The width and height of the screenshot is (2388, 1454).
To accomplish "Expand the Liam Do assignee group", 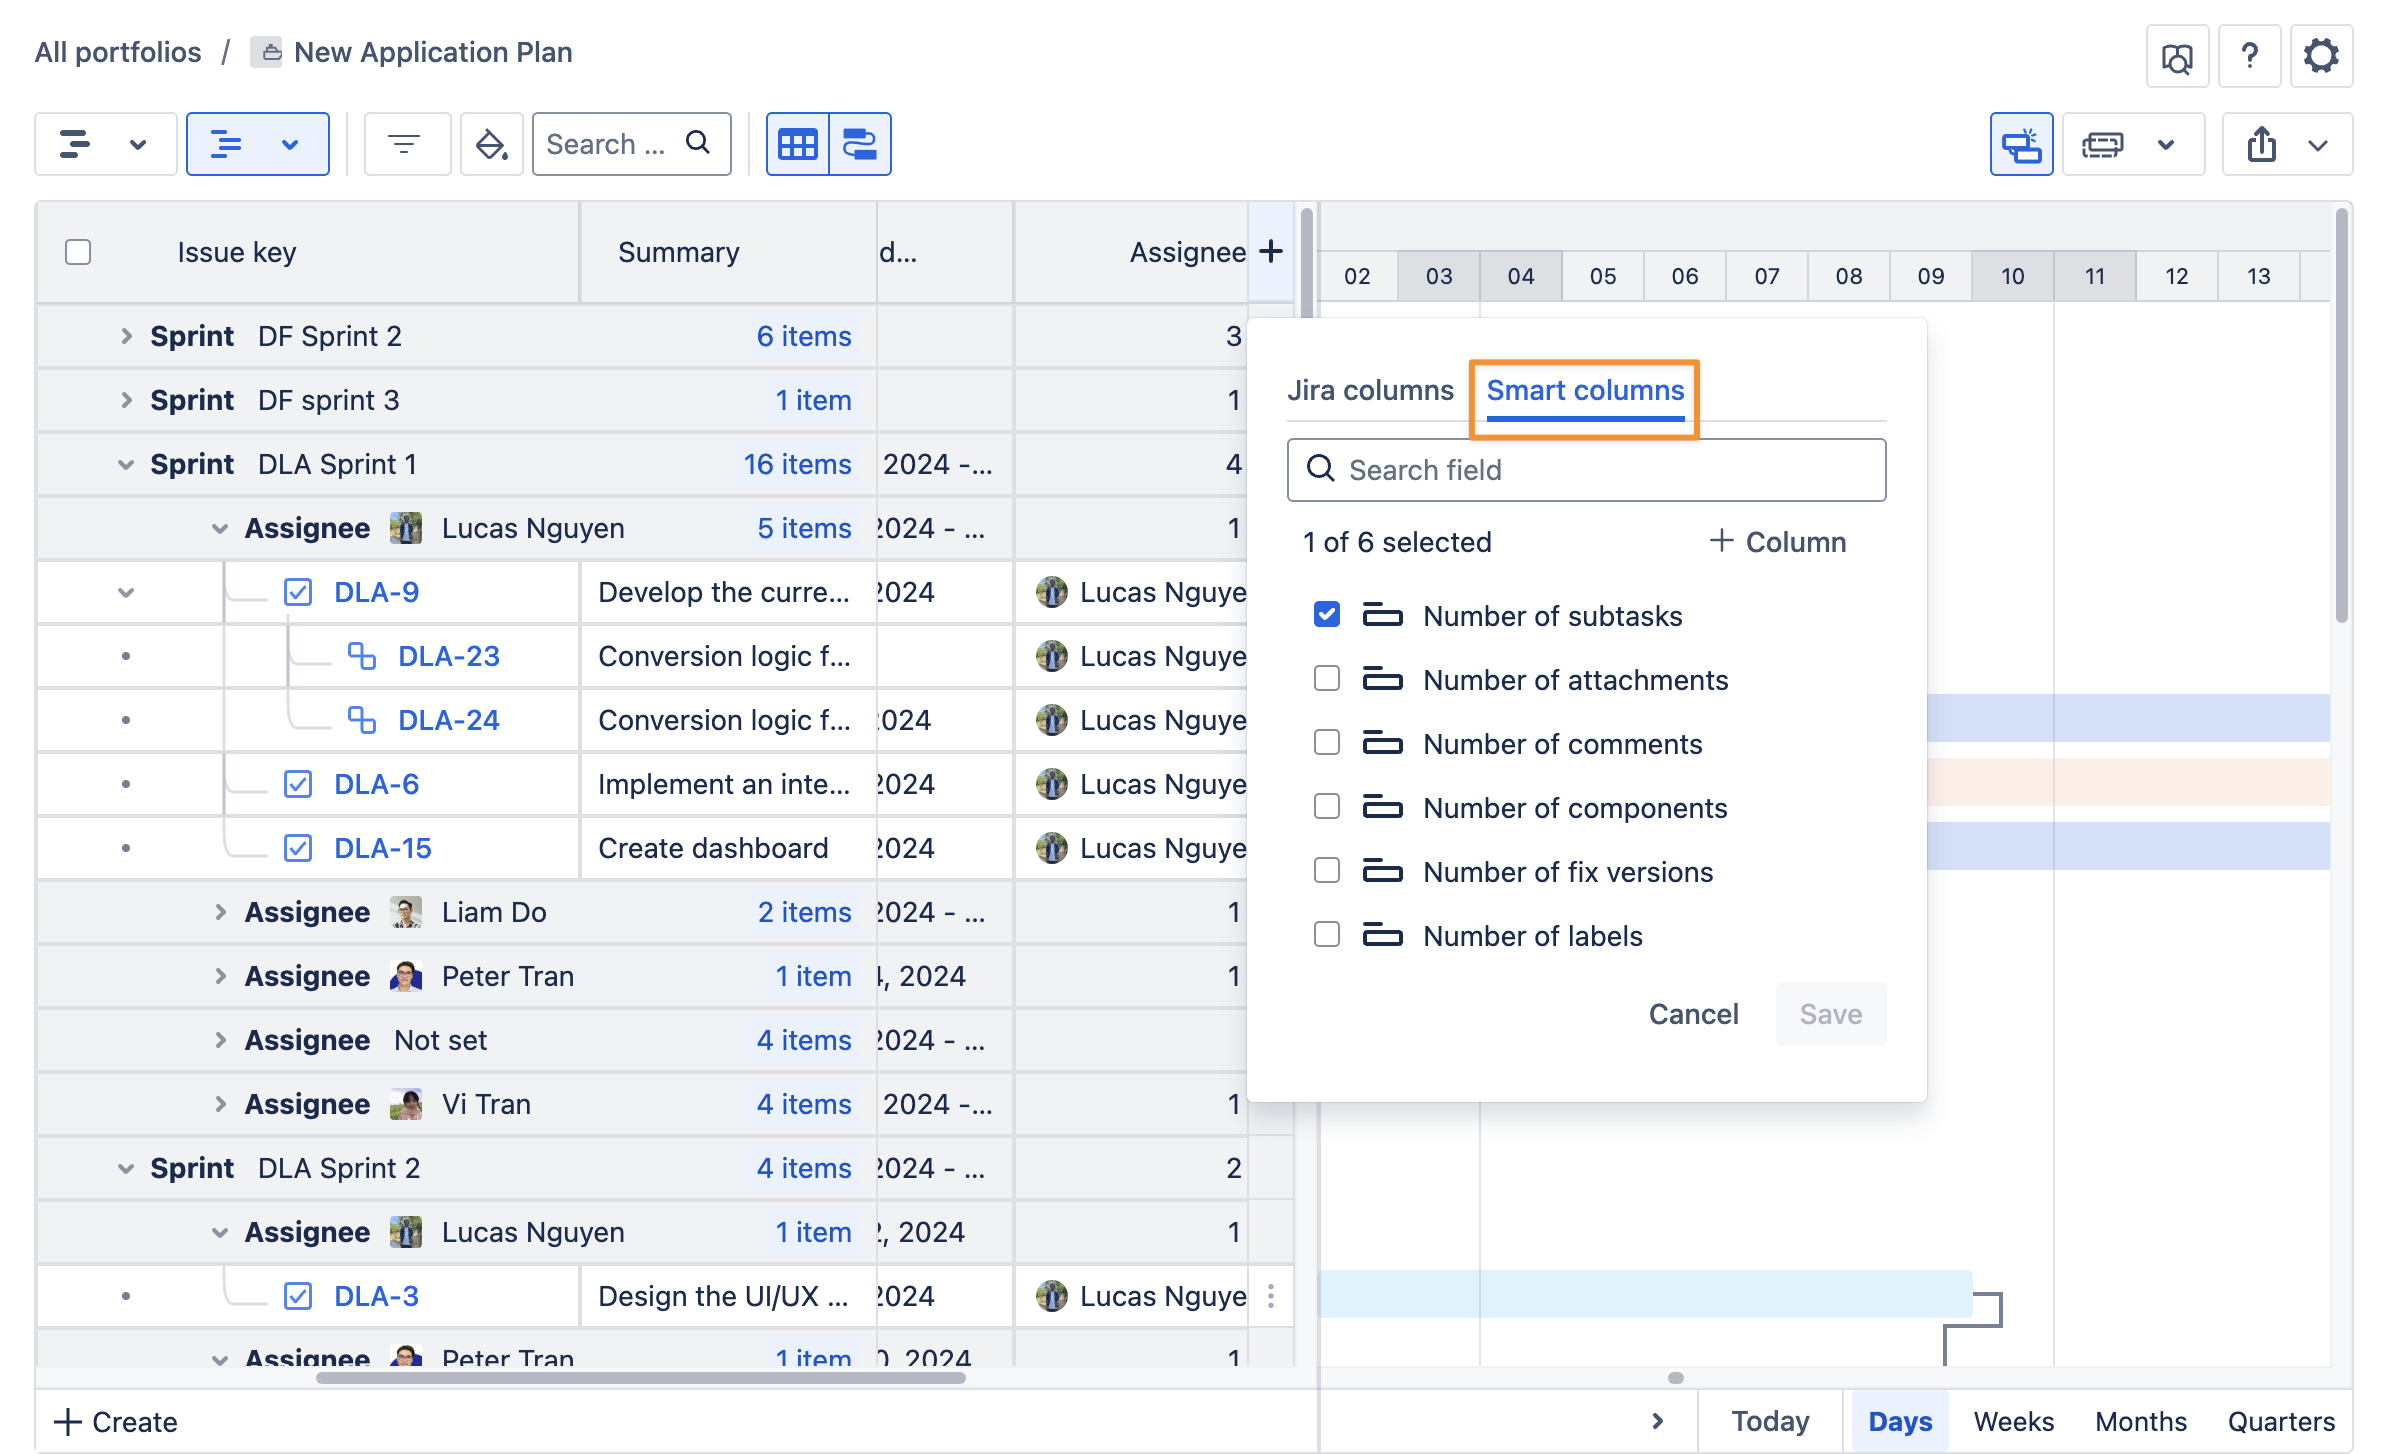I will click(220, 912).
